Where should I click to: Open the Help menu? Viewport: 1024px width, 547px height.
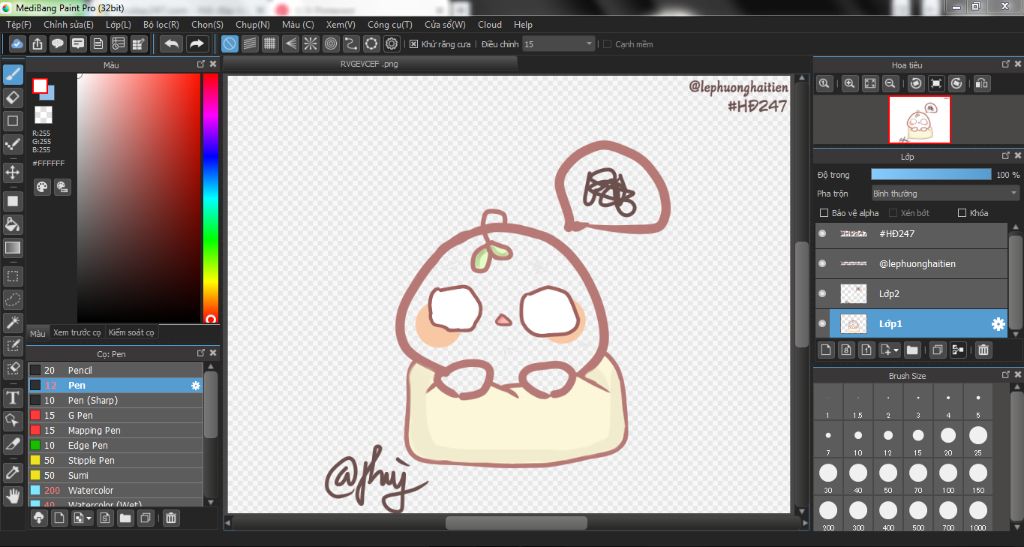pos(523,25)
